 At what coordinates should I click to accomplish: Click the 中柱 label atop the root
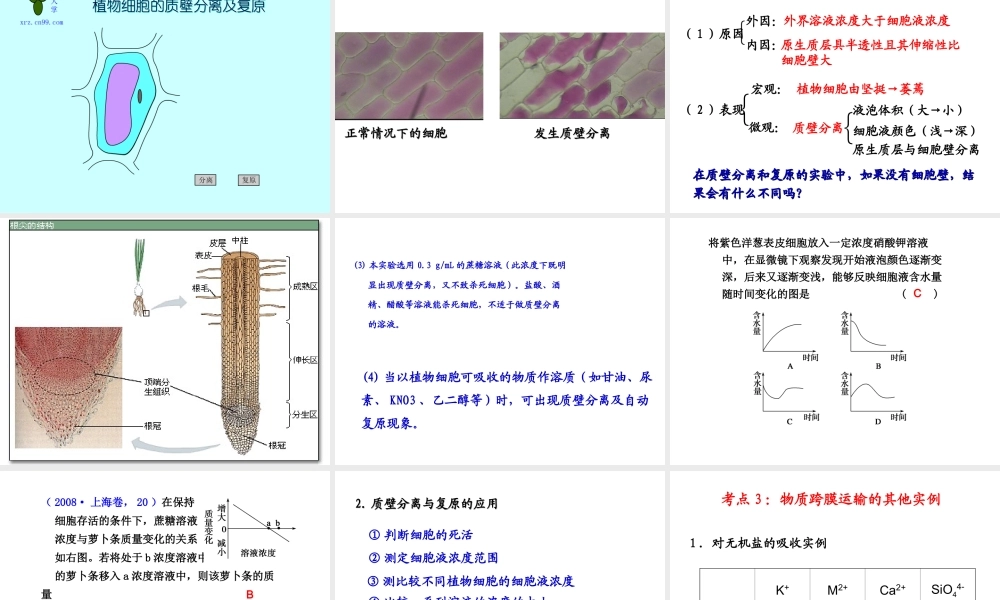240,240
